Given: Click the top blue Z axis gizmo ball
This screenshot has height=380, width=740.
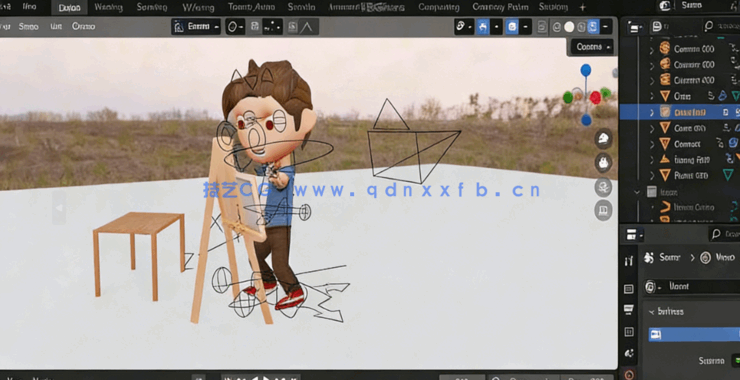Looking at the screenshot, I should [x=586, y=70].
